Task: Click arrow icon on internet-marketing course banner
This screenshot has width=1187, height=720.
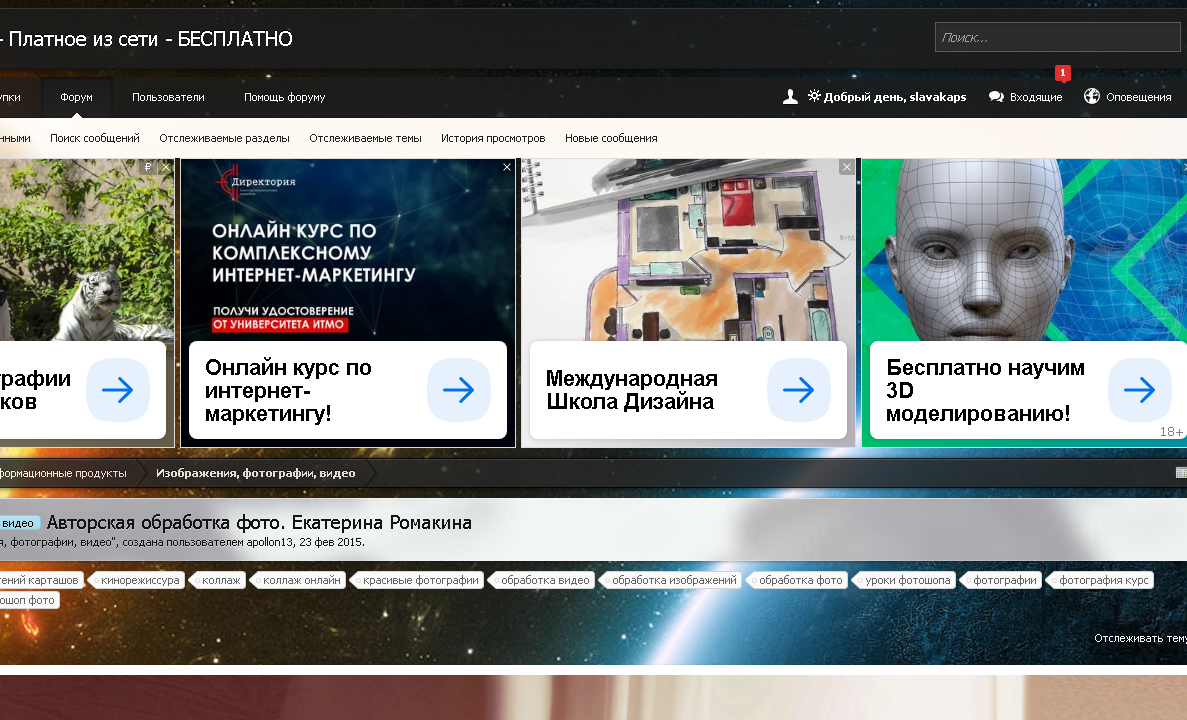Action: (458, 390)
